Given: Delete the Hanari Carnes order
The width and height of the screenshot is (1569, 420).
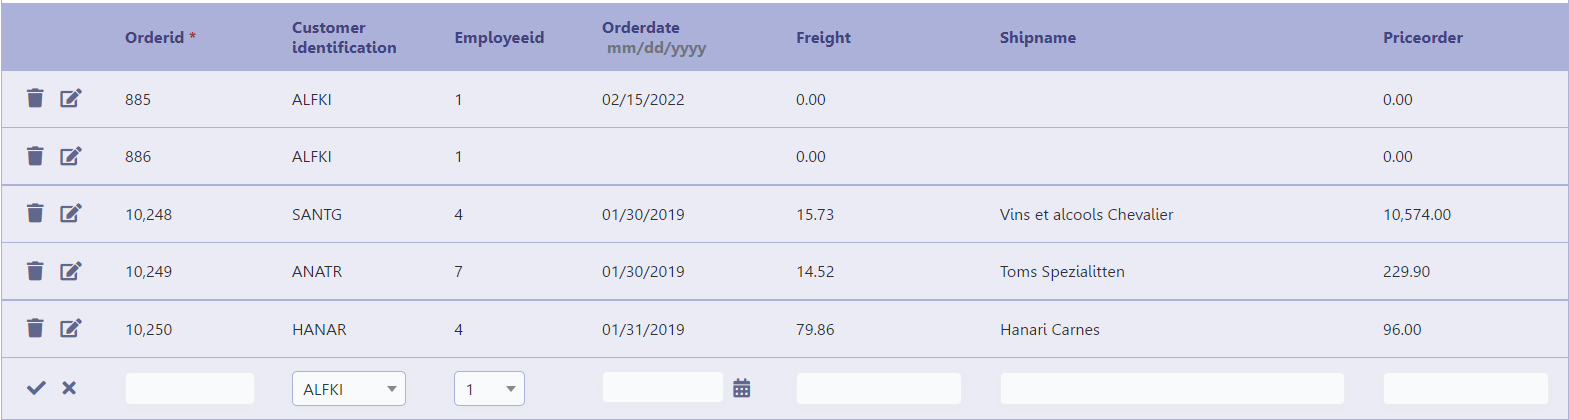Looking at the screenshot, I should coord(35,328).
